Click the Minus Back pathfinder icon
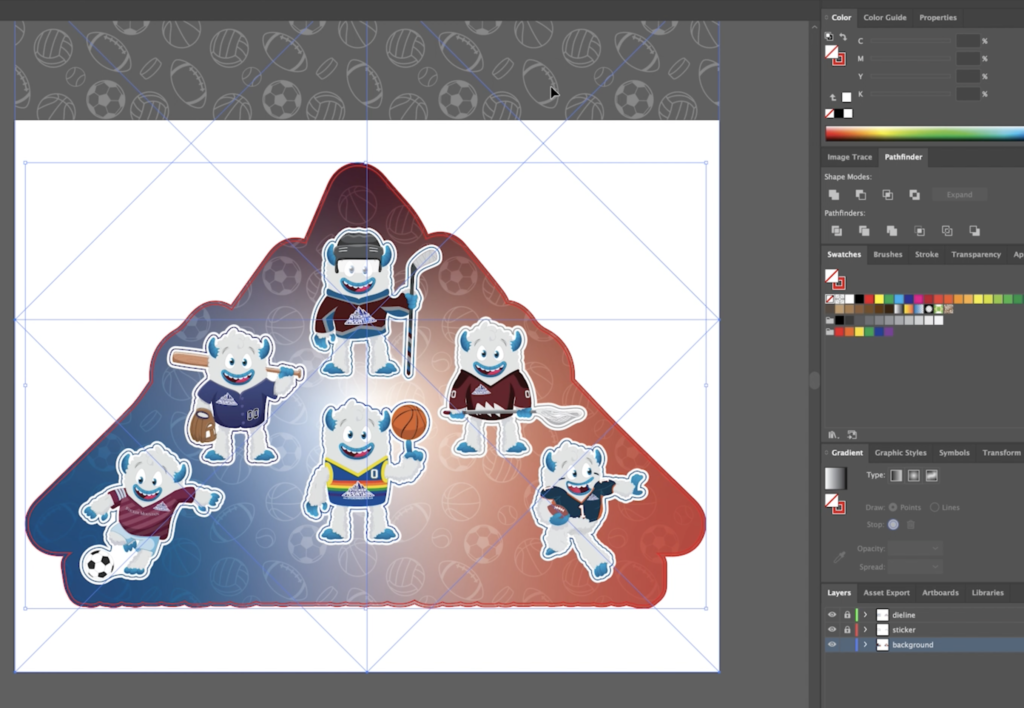The width and height of the screenshot is (1024, 708). click(x=974, y=231)
